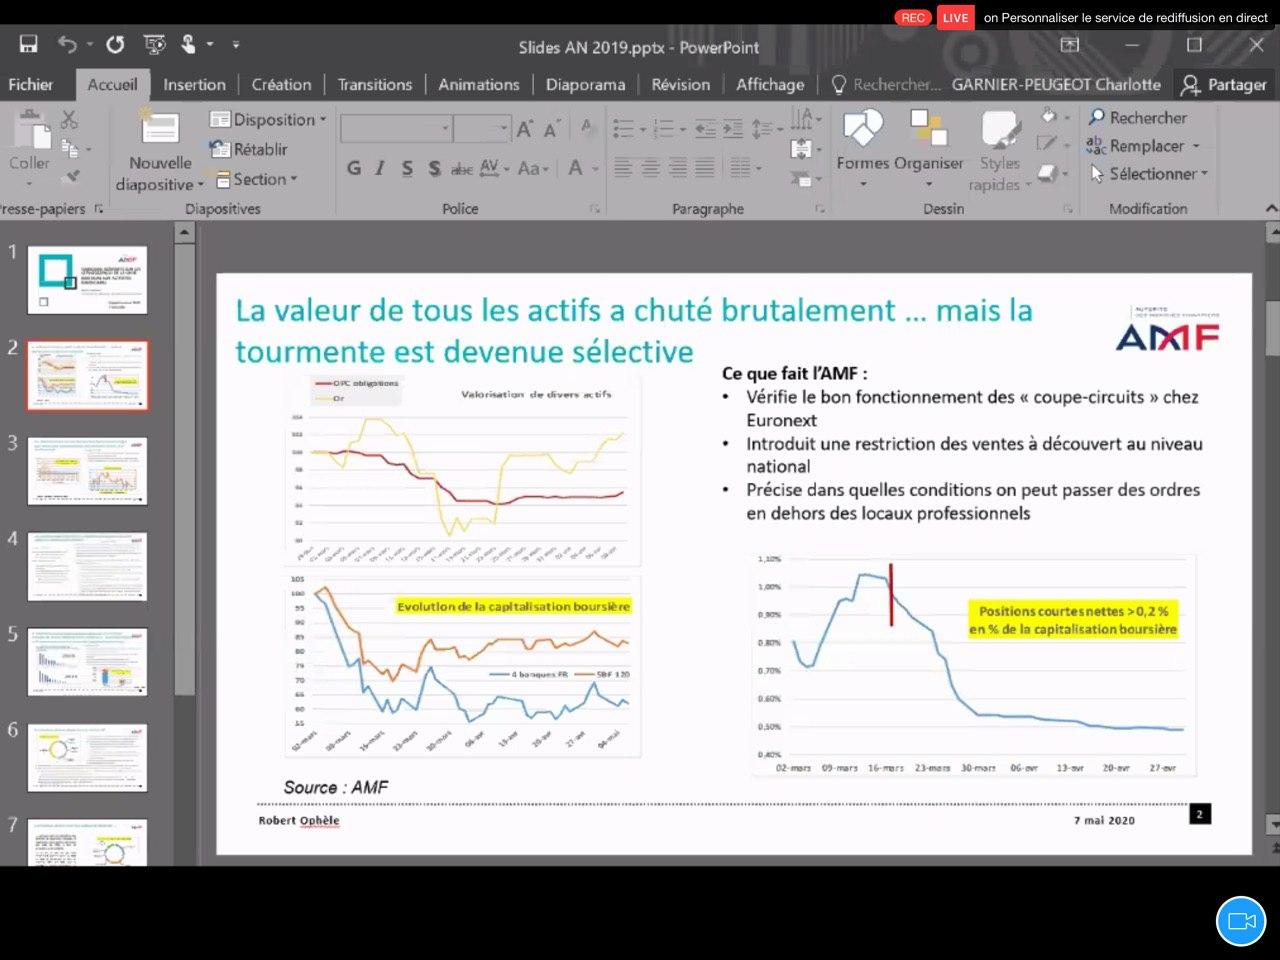Click the numbered list icon
This screenshot has height=960, width=1280.
[x=663, y=128]
